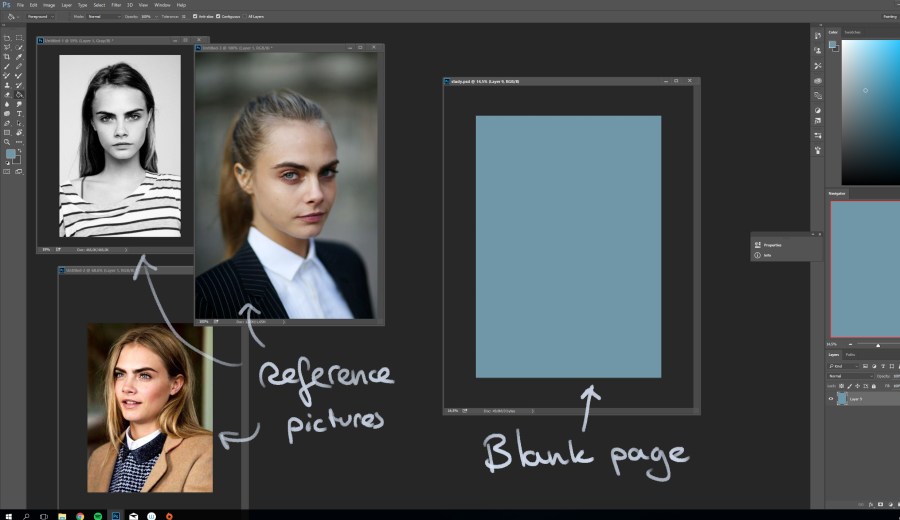Click the foreground color swatch in toolbar
Viewport: 900px width, 520px height.
point(10,155)
